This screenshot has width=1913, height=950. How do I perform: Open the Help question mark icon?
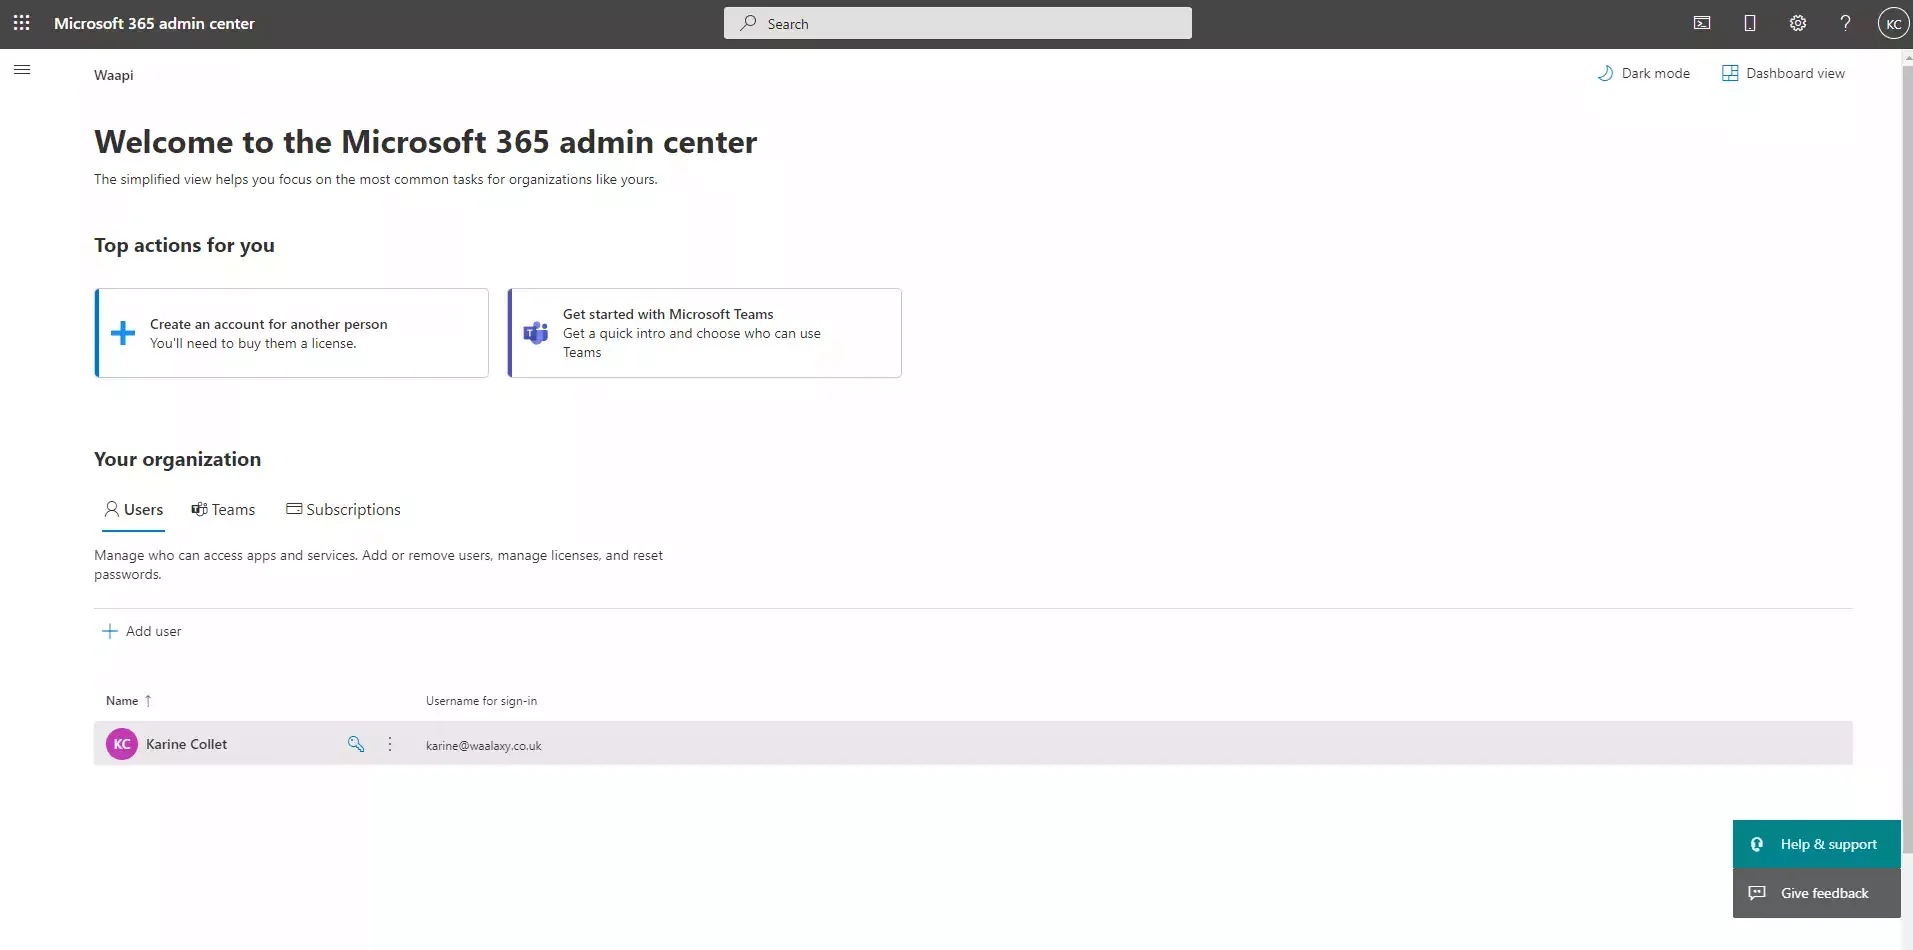point(1845,23)
